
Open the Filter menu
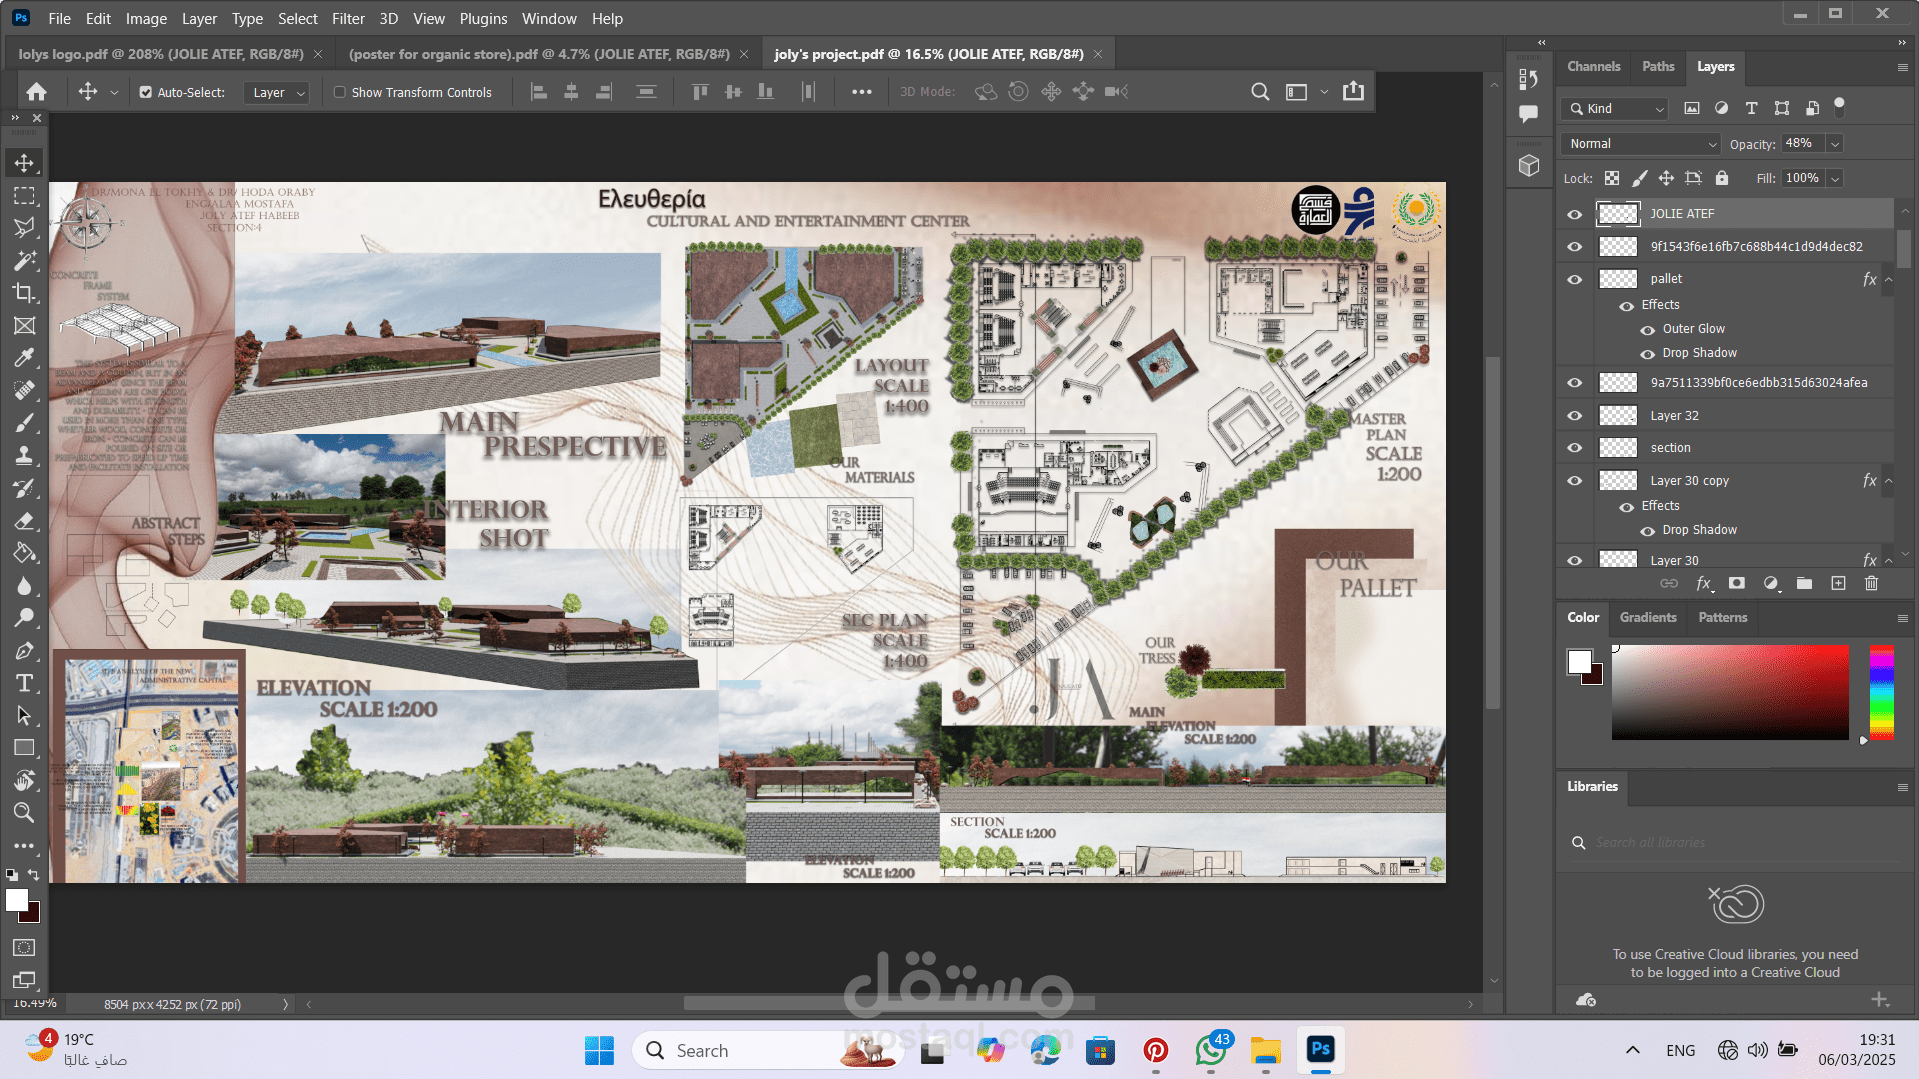[x=348, y=18]
